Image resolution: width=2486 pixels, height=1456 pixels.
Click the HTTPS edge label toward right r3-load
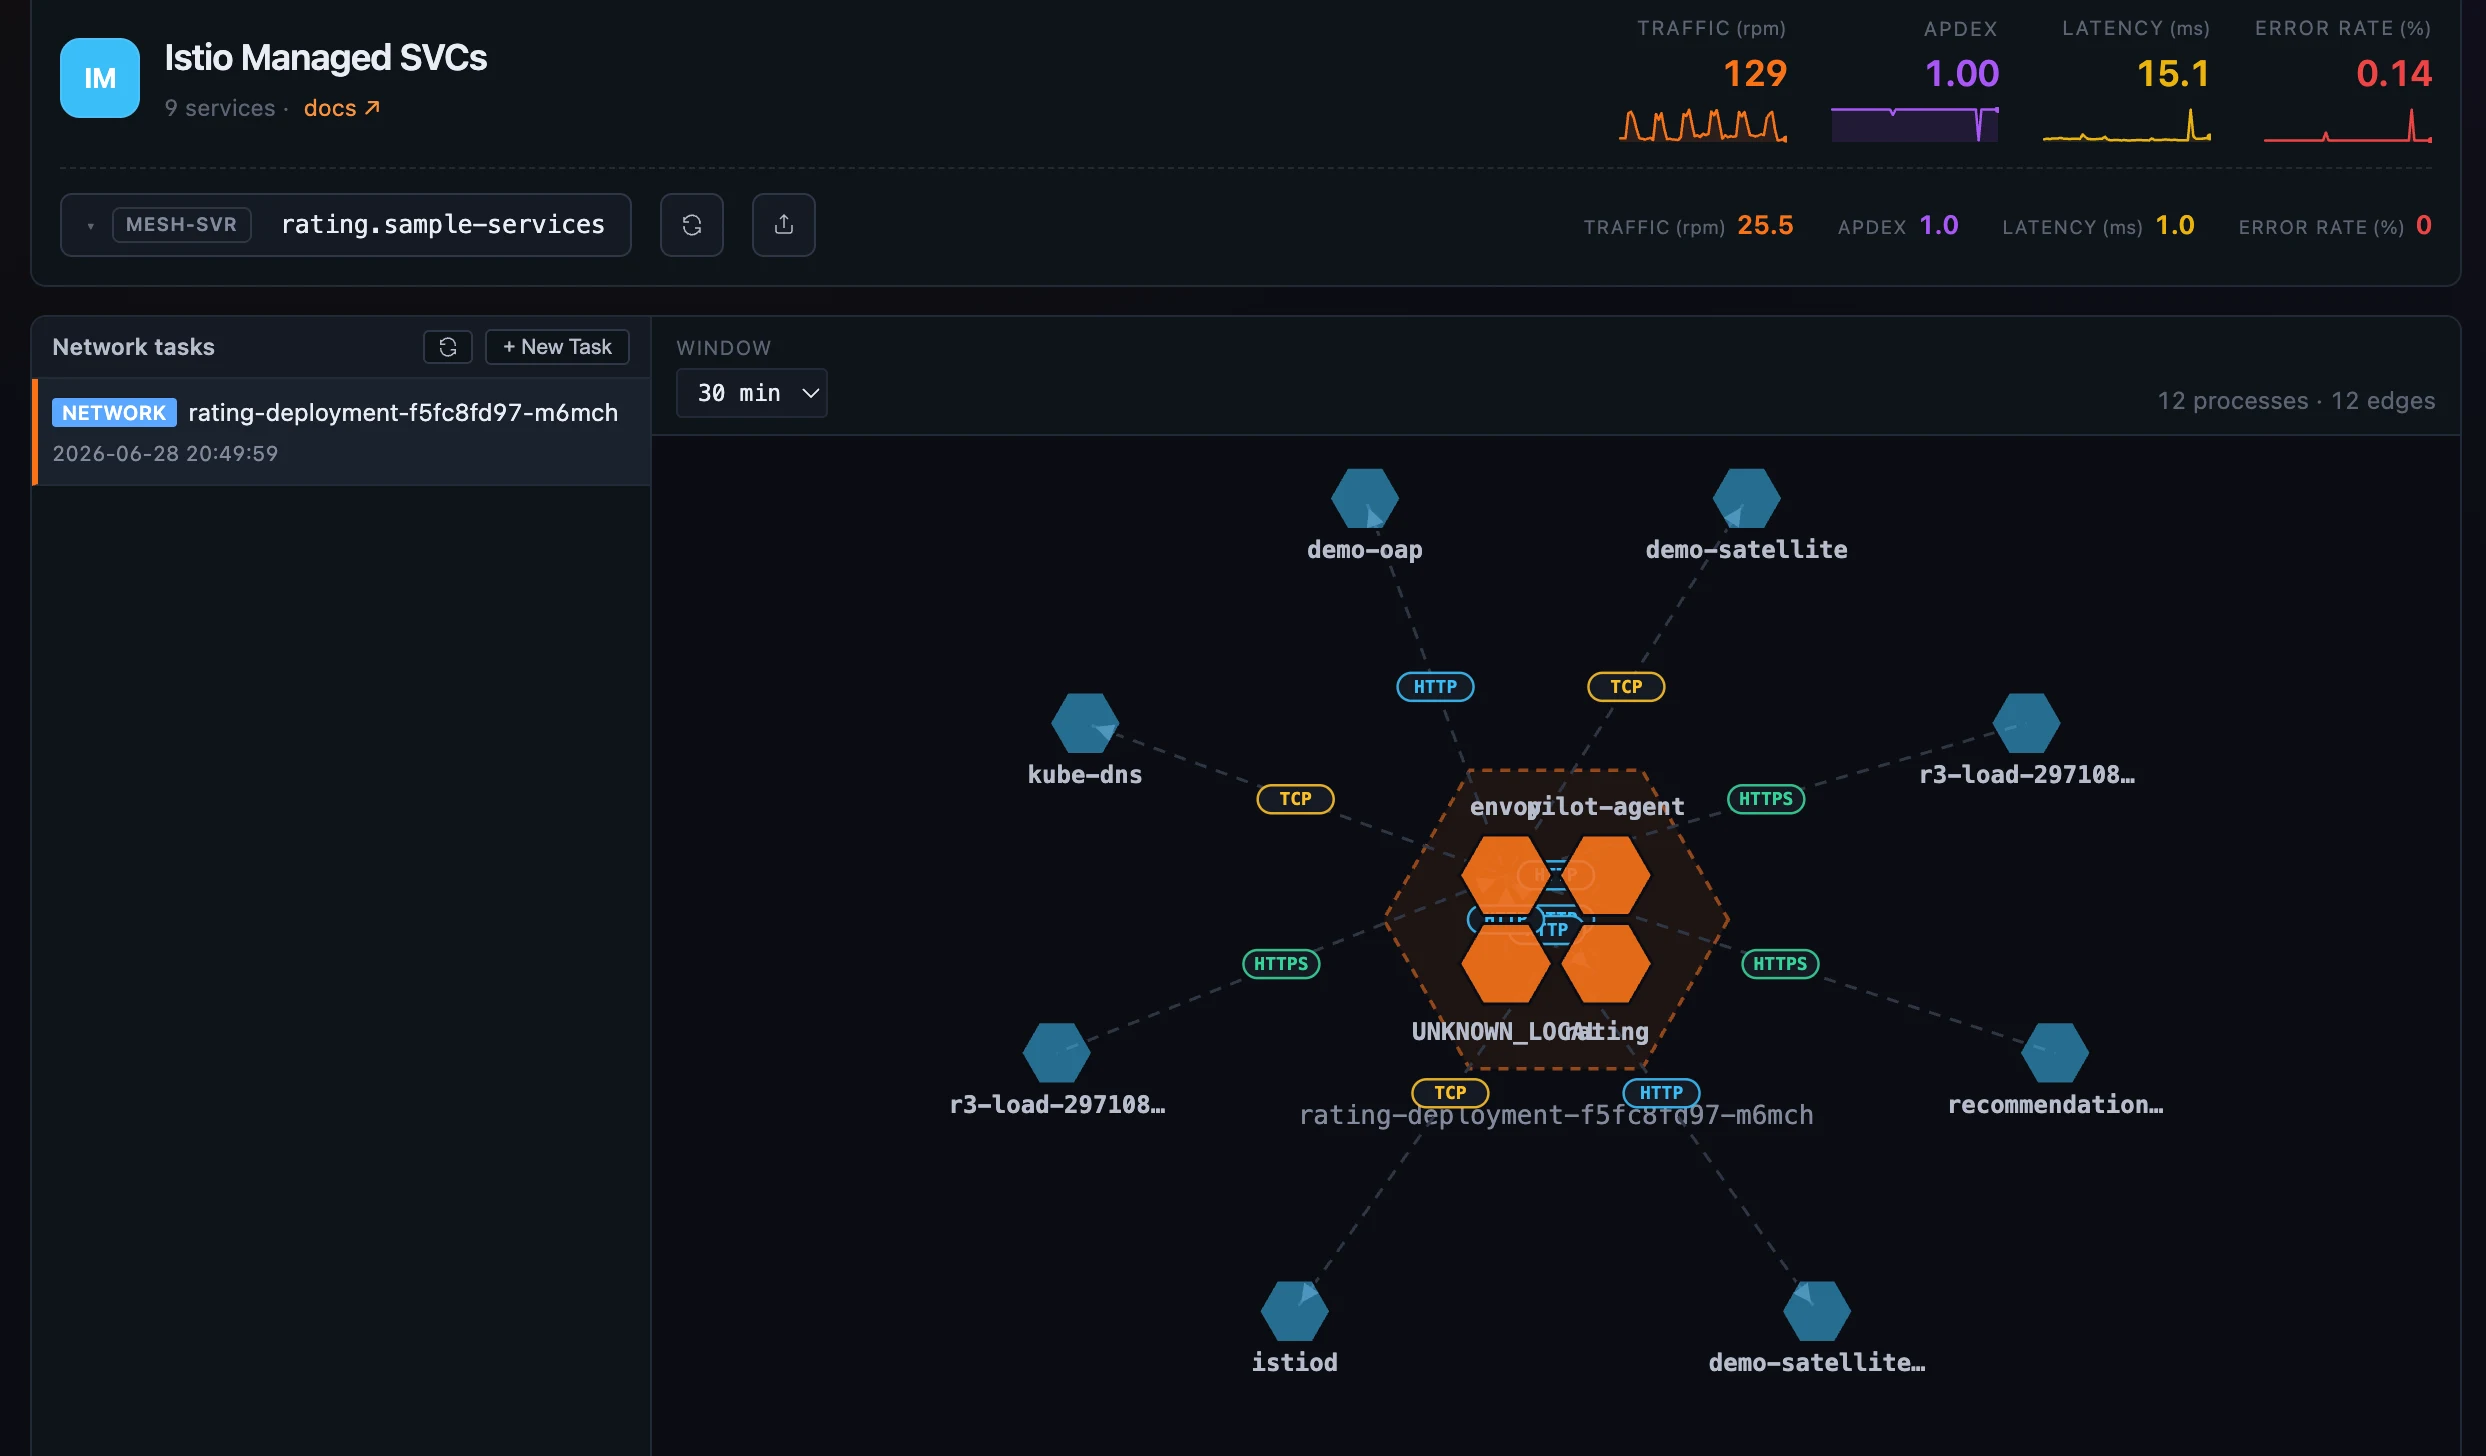click(1766, 799)
